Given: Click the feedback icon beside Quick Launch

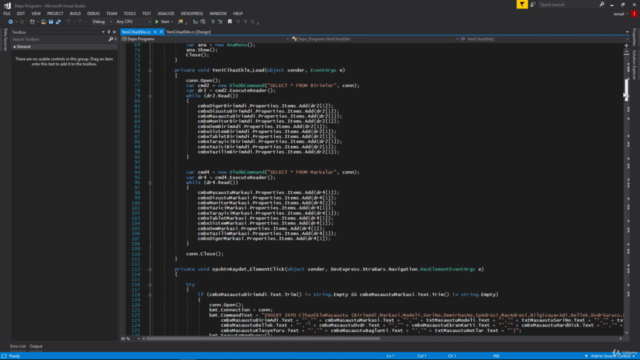Looking at the screenshot, I should [533, 4].
